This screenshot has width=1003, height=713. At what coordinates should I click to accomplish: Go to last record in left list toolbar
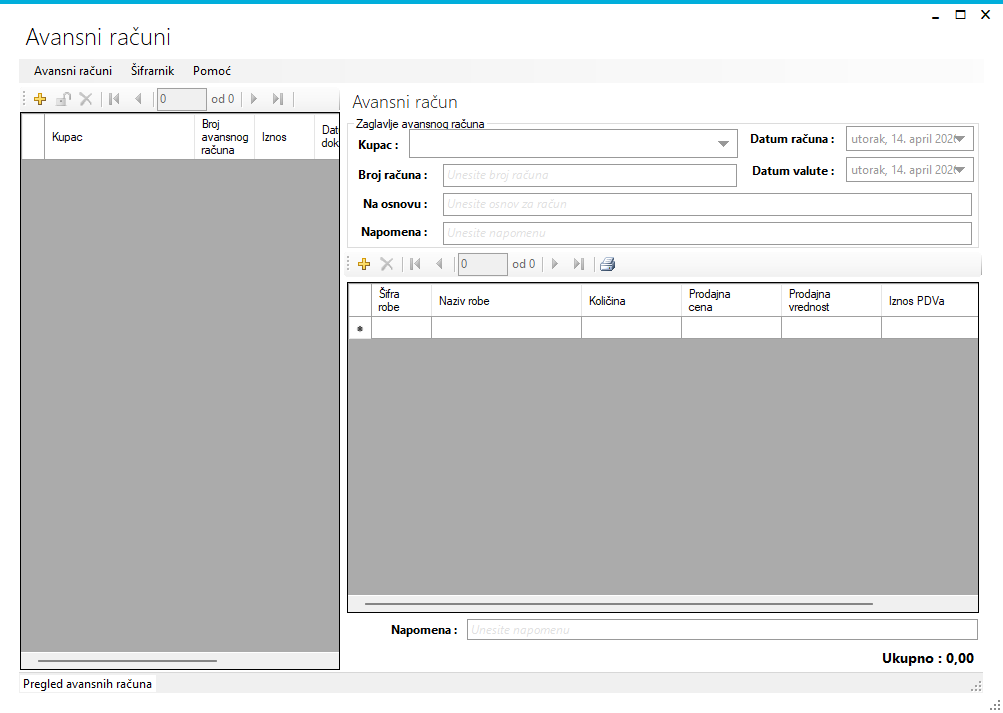pos(278,99)
